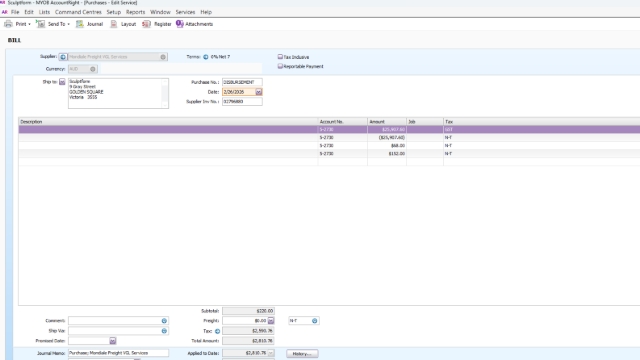This screenshot has width=640, height=360.
Task: Click the Total Amount value field
Action: (248, 341)
